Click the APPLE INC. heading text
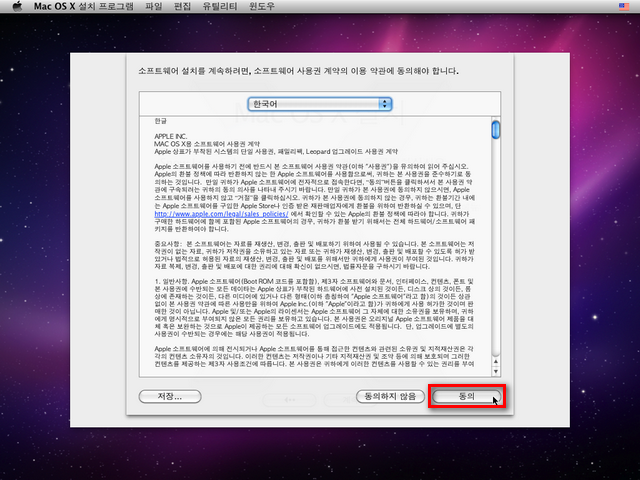This screenshot has height=480, width=640. pyautogui.click(x=171, y=136)
